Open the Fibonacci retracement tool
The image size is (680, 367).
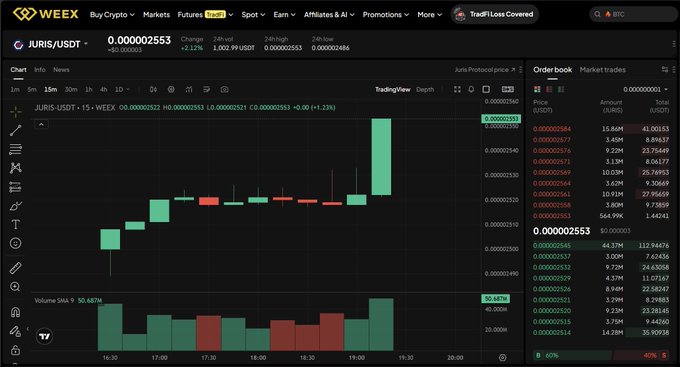click(x=16, y=149)
